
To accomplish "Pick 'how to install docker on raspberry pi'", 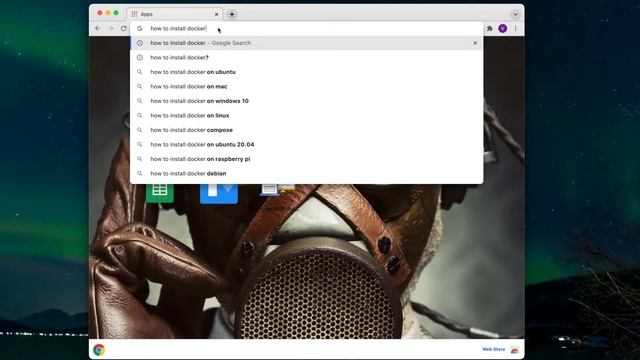I will [307, 159].
